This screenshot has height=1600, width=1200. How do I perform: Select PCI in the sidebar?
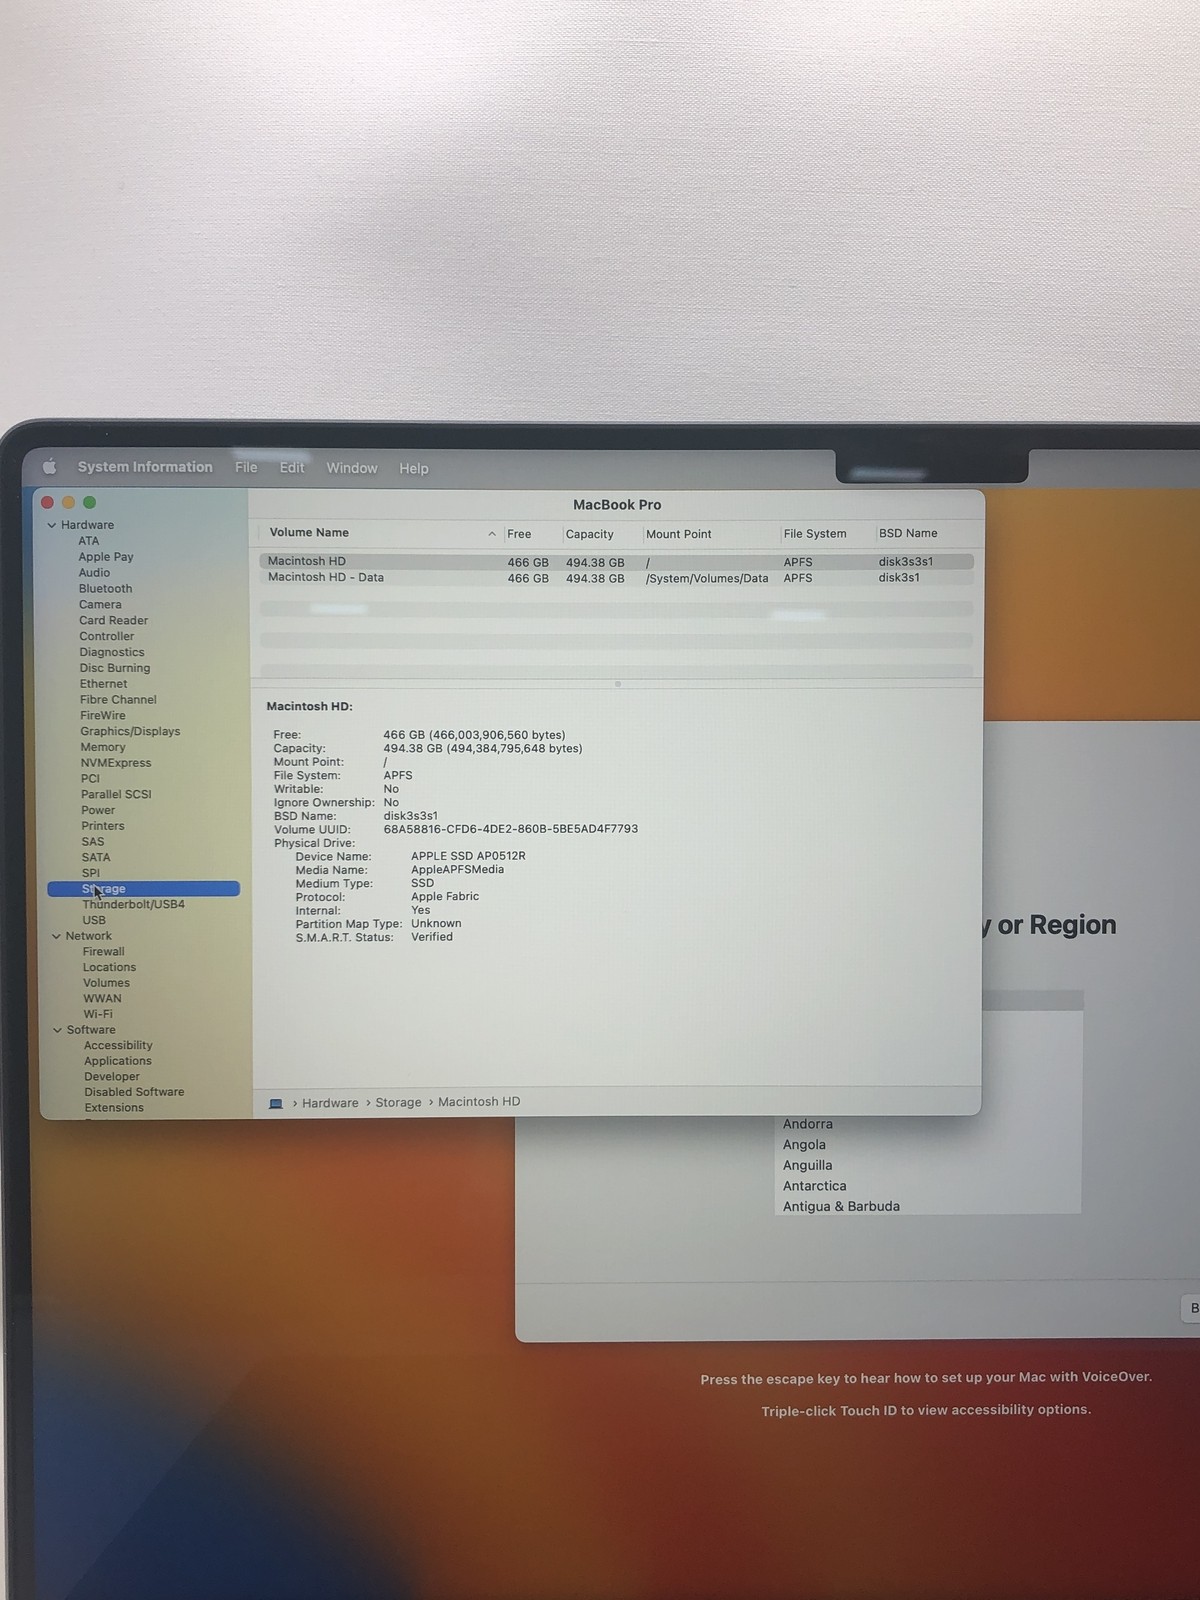[90, 779]
